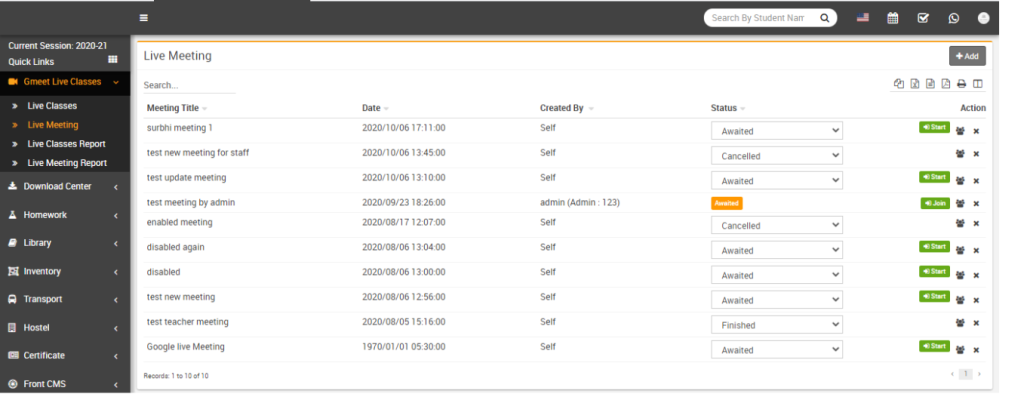This screenshot has width=1024, height=403.
Task: View participants of surbhi meeting 1
Action: (961, 130)
